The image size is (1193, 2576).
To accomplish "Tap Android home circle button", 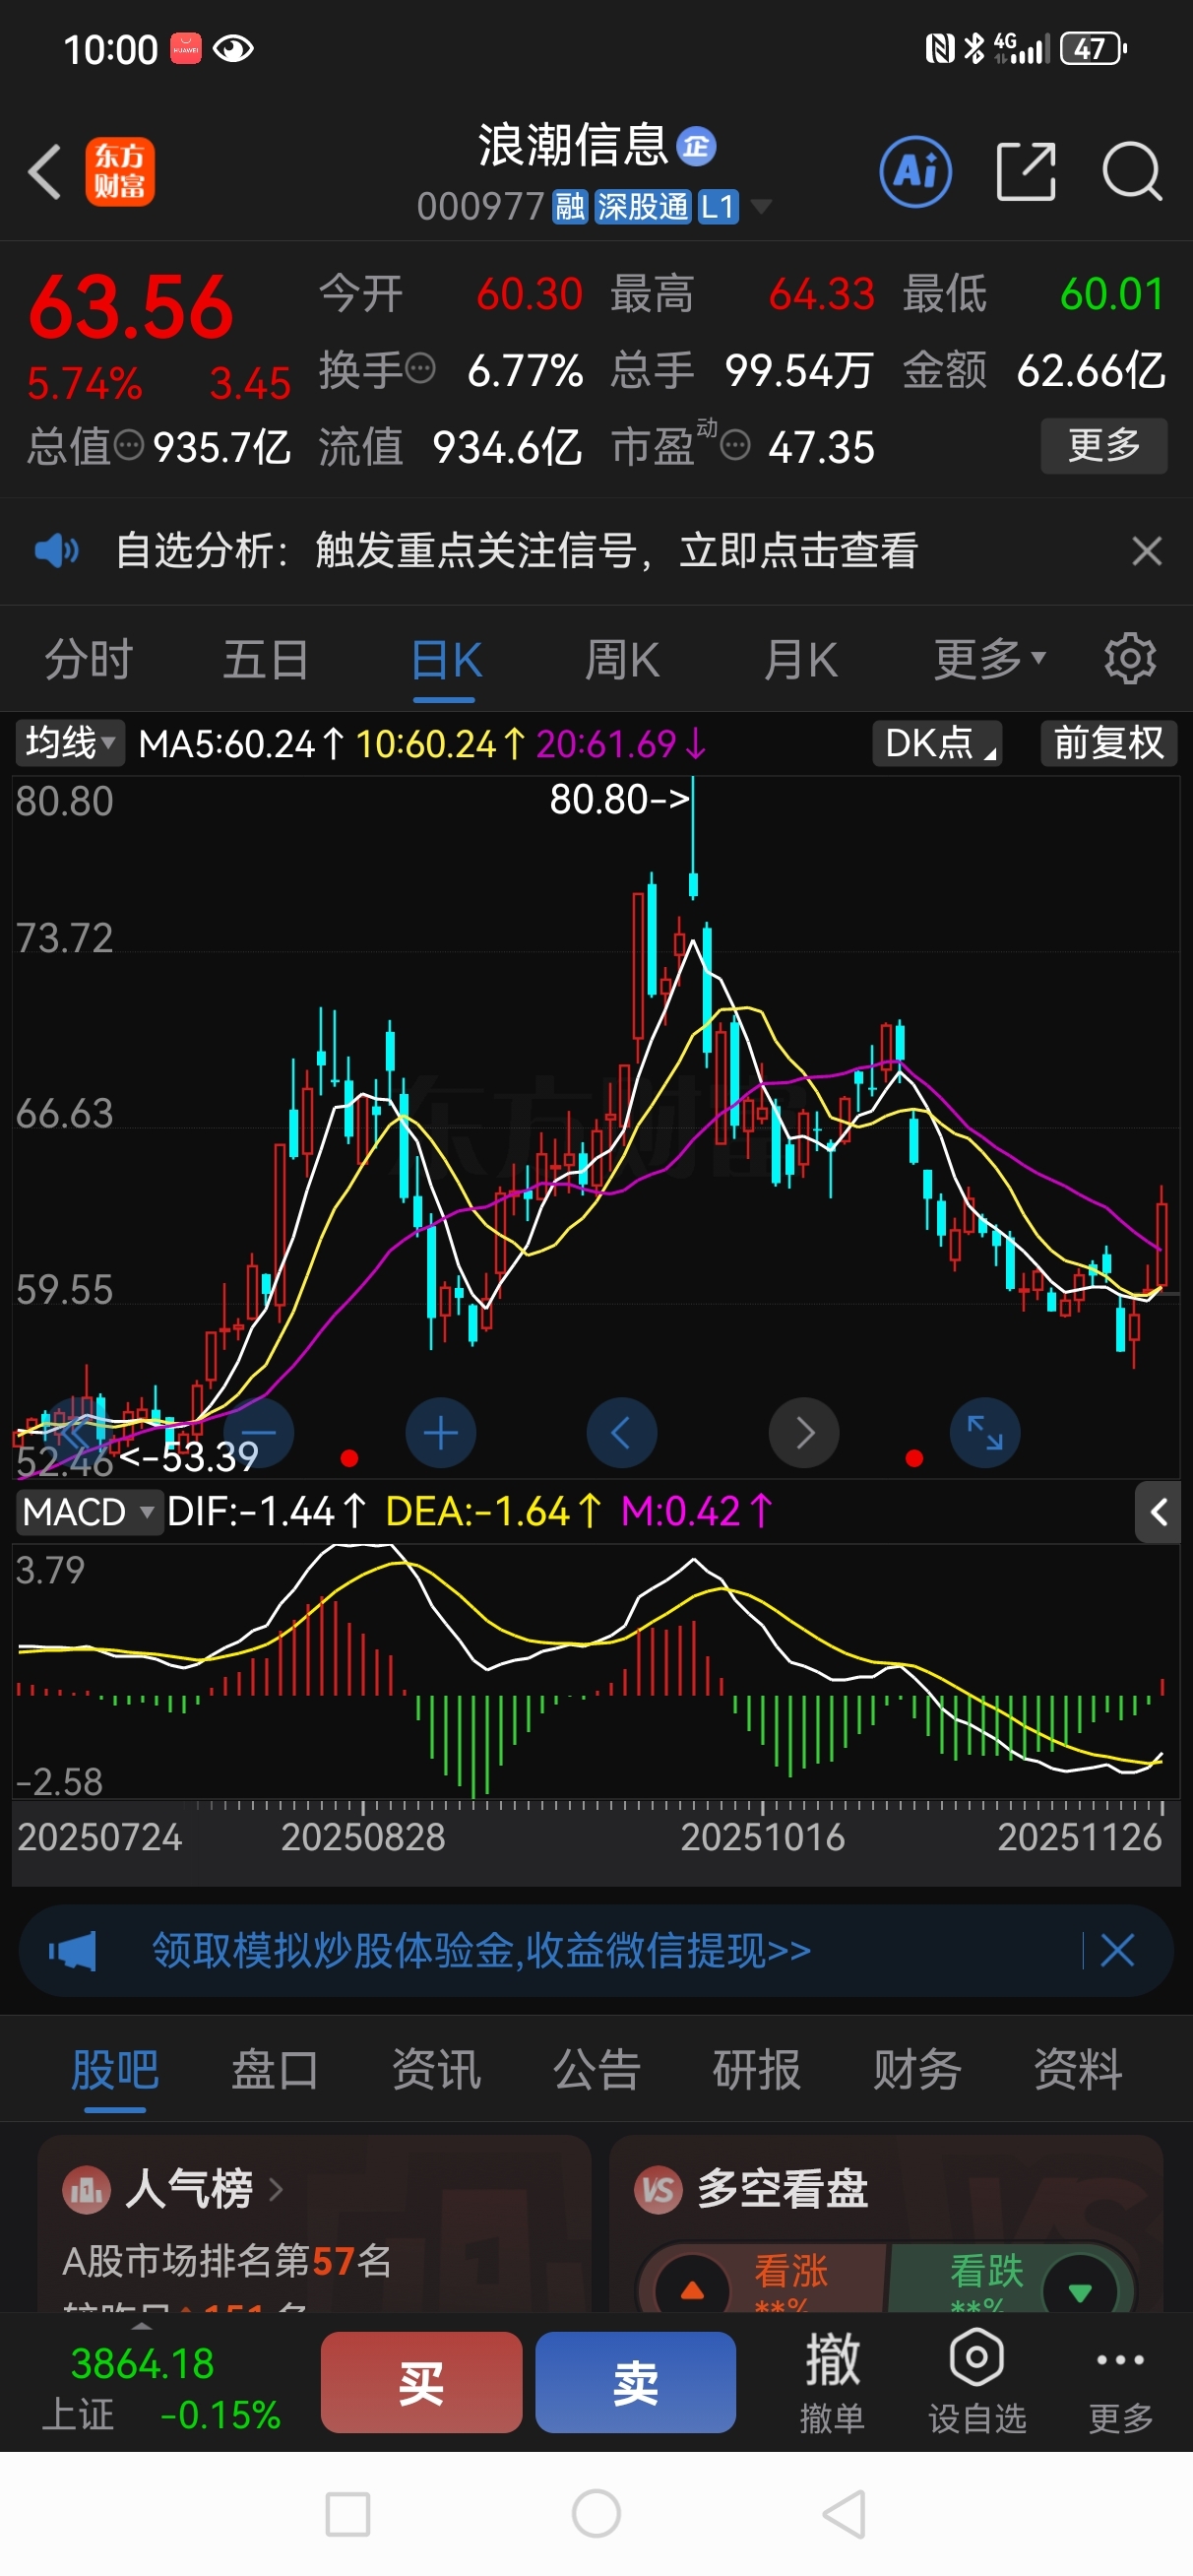I will click(596, 2514).
